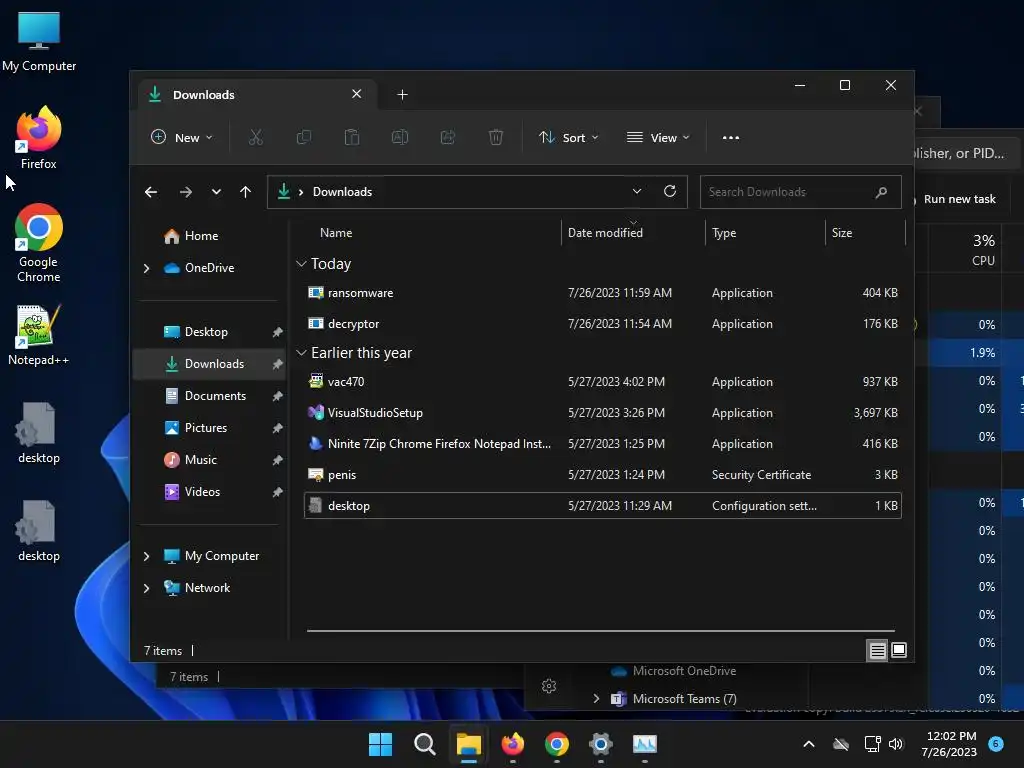Unpin Downloads from Quick access
The width and height of the screenshot is (1024, 768).
pos(278,364)
